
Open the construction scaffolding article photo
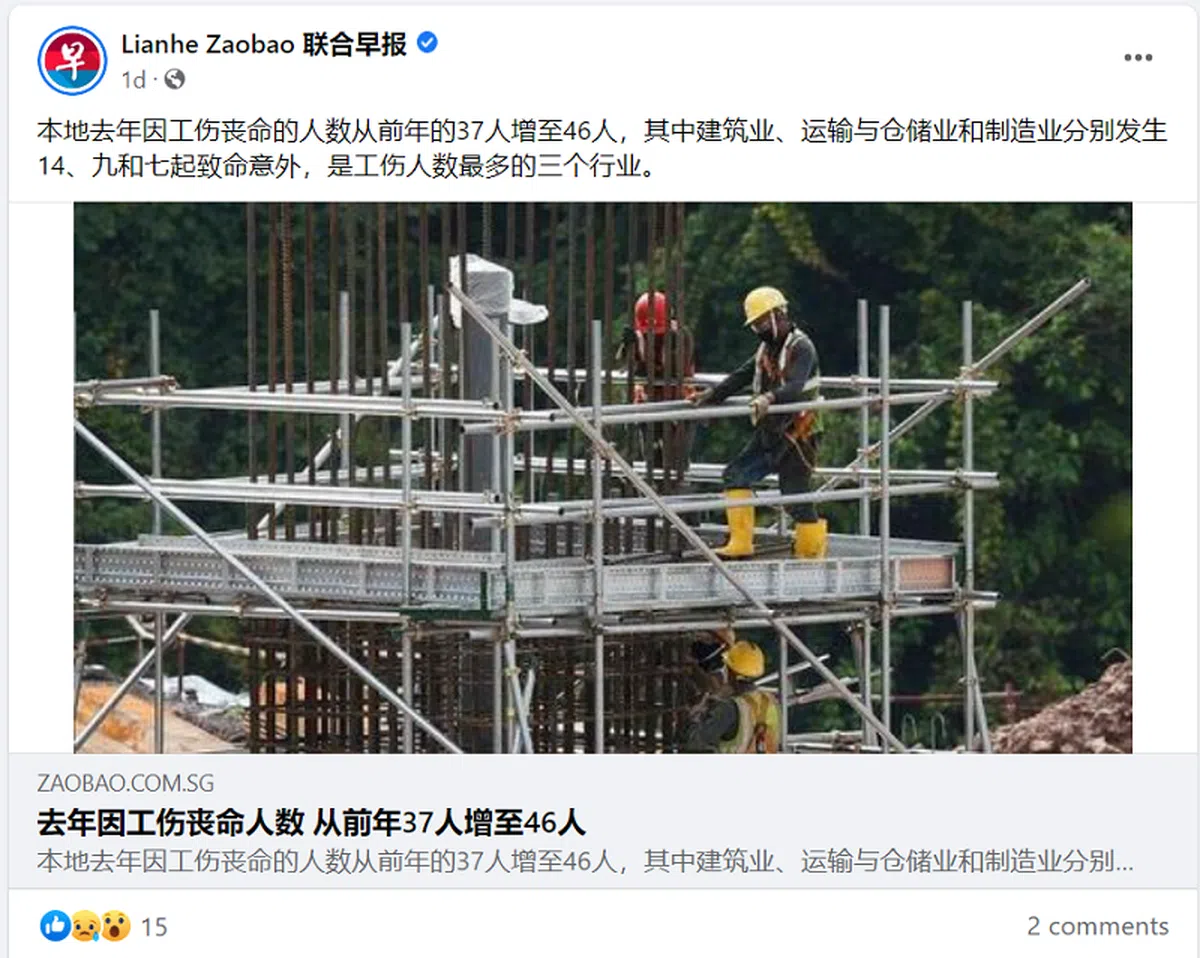point(603,478)
